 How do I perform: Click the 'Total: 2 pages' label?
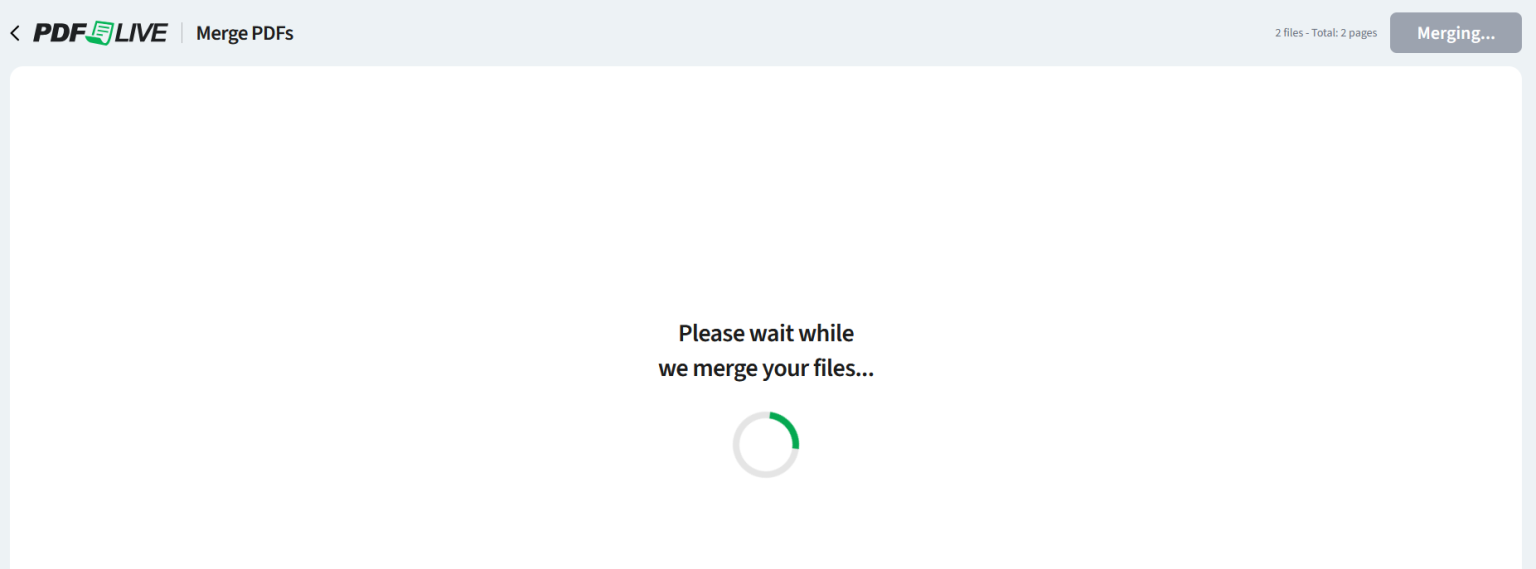pos(1345,33)
